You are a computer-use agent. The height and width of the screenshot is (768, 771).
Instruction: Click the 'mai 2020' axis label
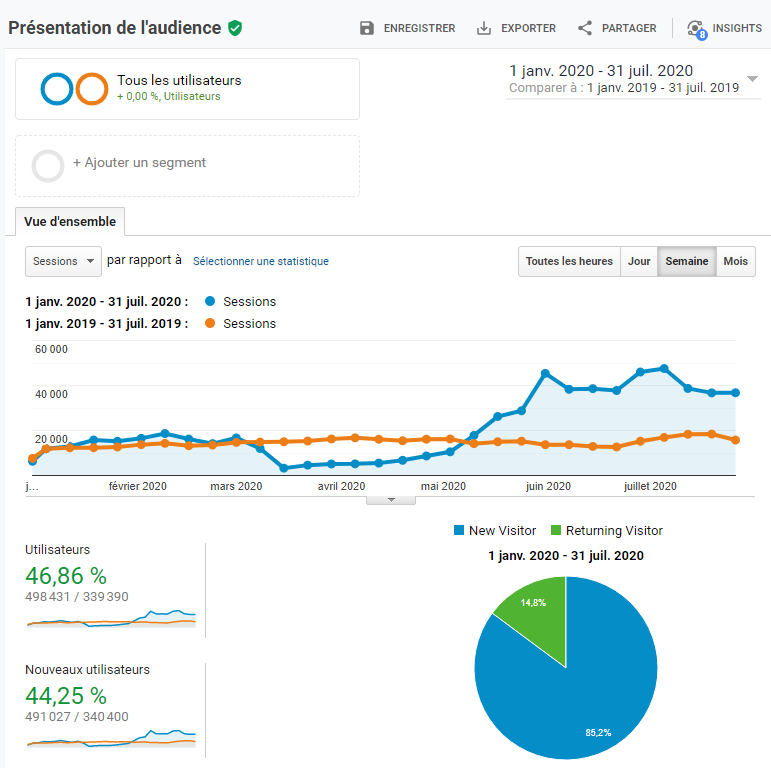pos(443,486)
